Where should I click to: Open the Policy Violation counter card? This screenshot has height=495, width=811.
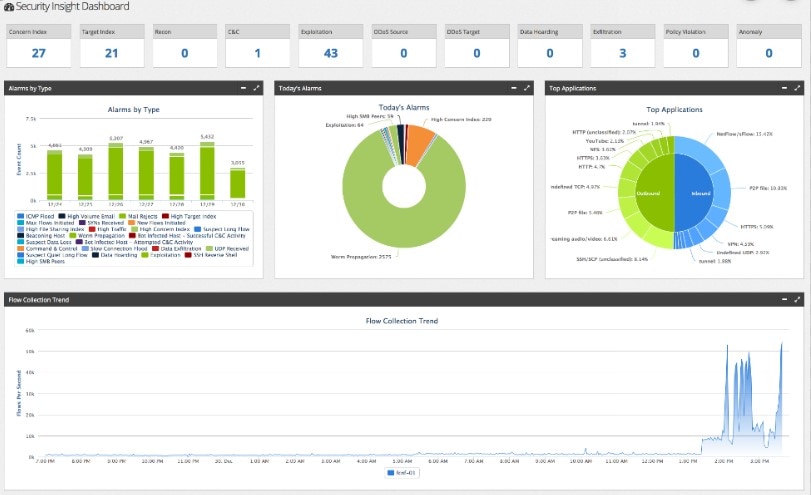point(696,46)
